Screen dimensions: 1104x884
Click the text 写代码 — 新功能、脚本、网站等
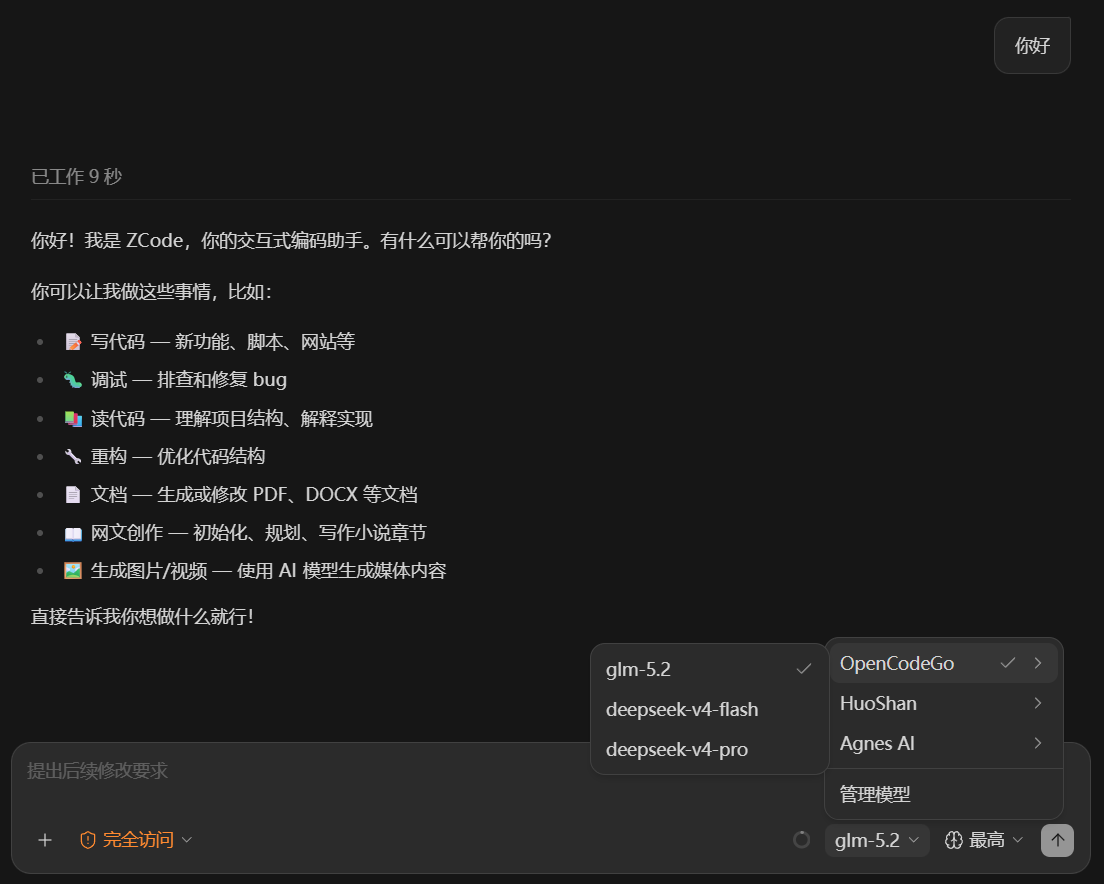coord(222,342)
